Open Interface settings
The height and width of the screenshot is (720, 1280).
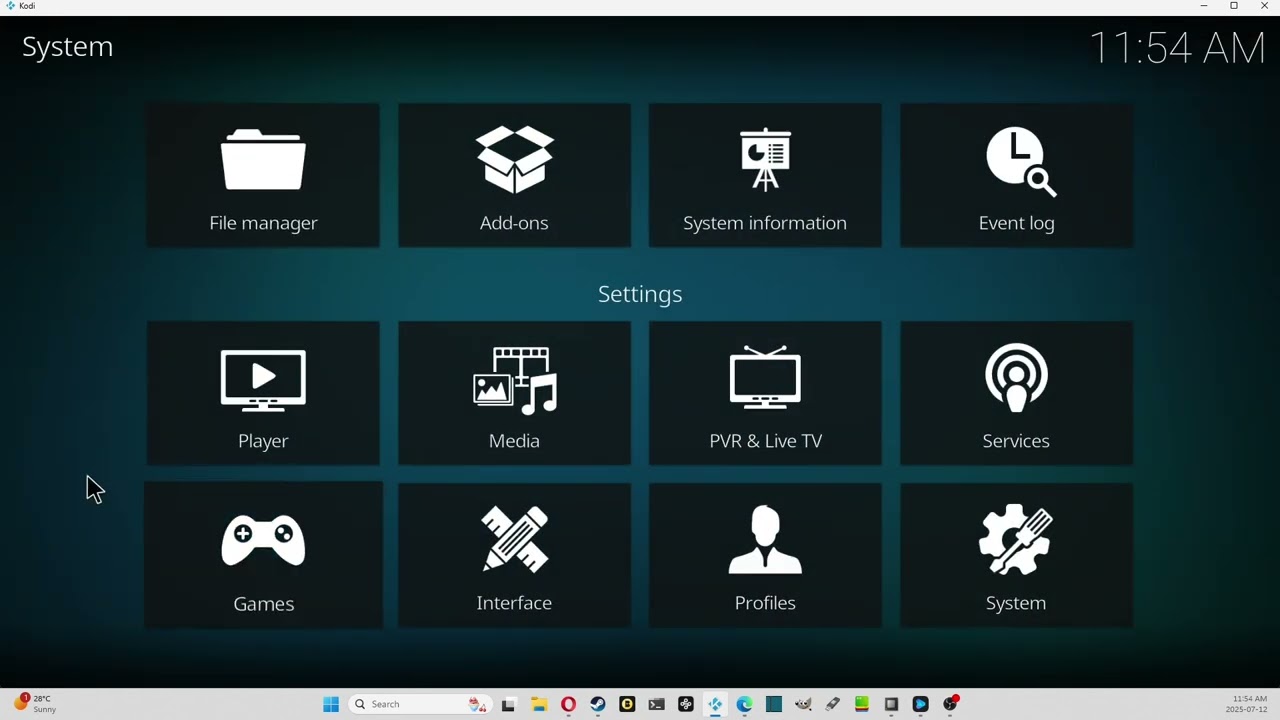[x=514, y=555]
